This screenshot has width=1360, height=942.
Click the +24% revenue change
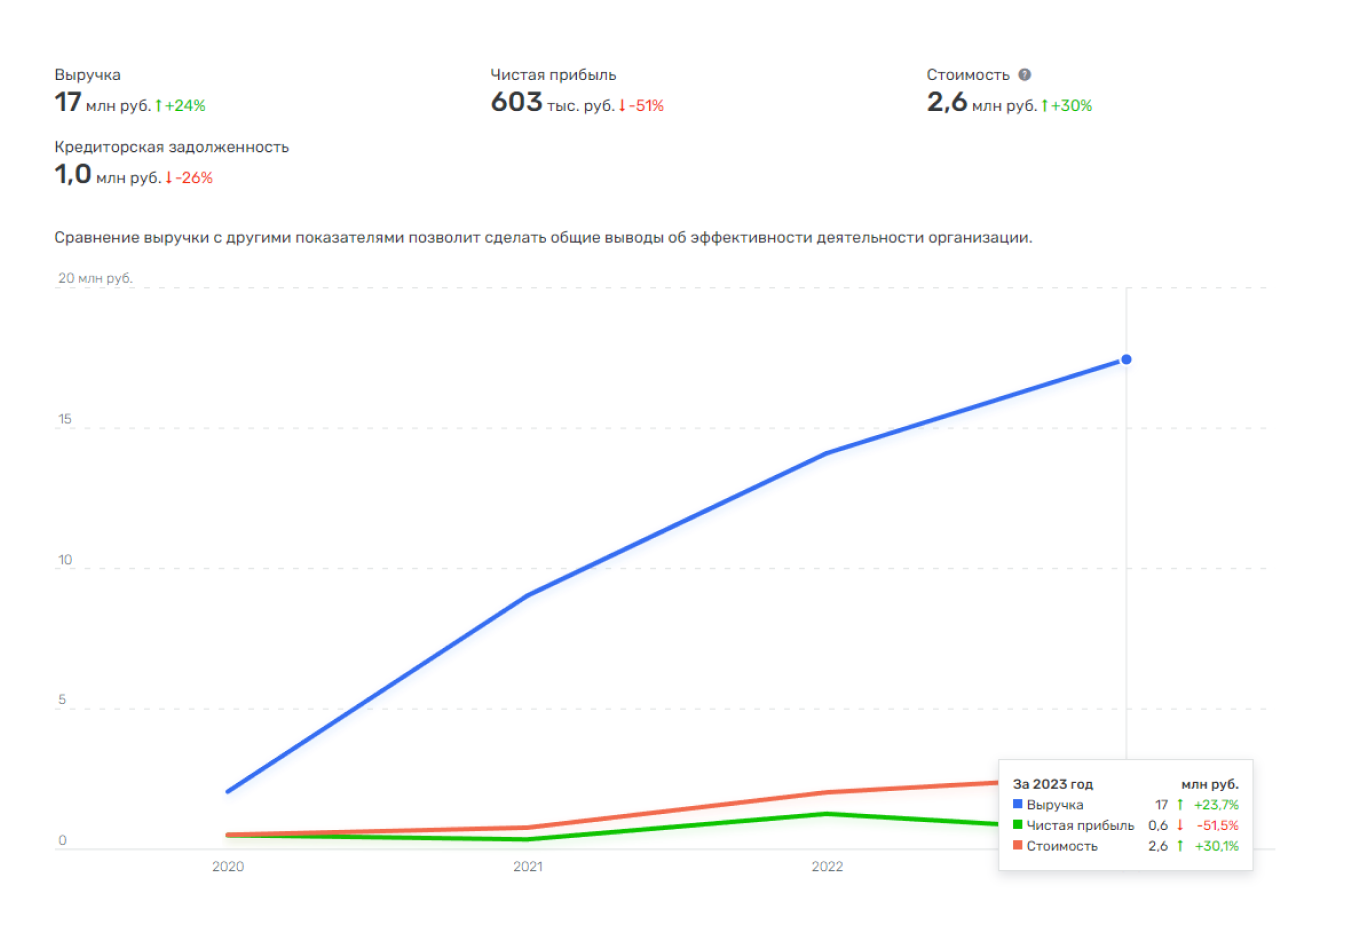pos(186,105)
